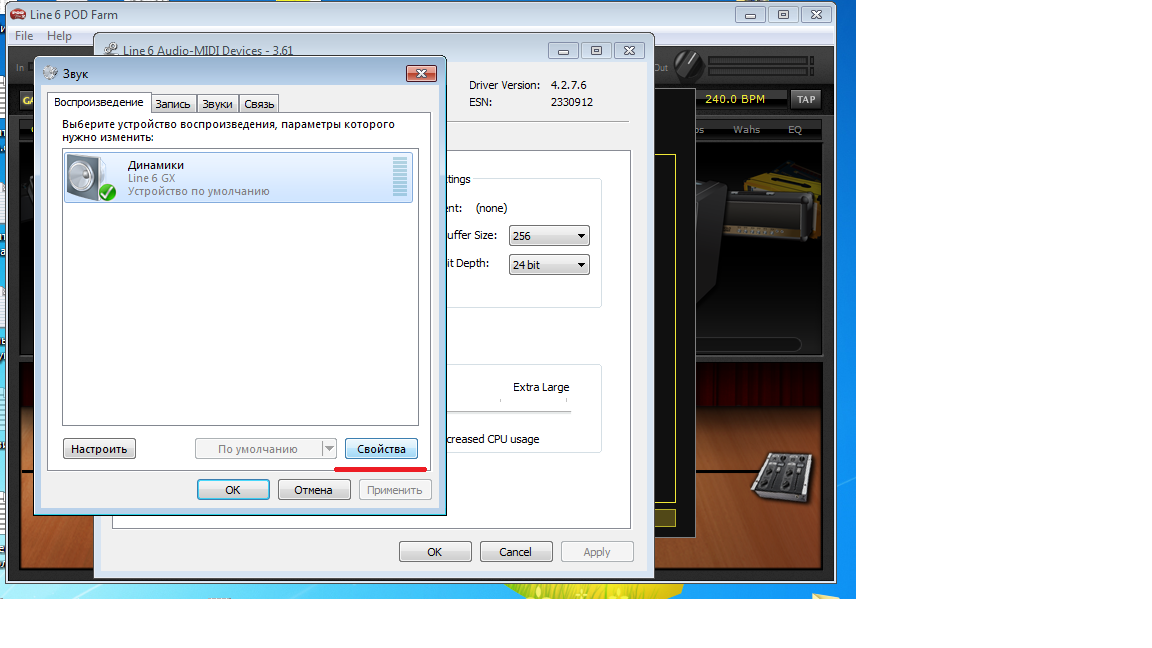1152x648 pixels.
Task: Click the Driver Version value 4.2.7.6
Action: tap(569, 85)
